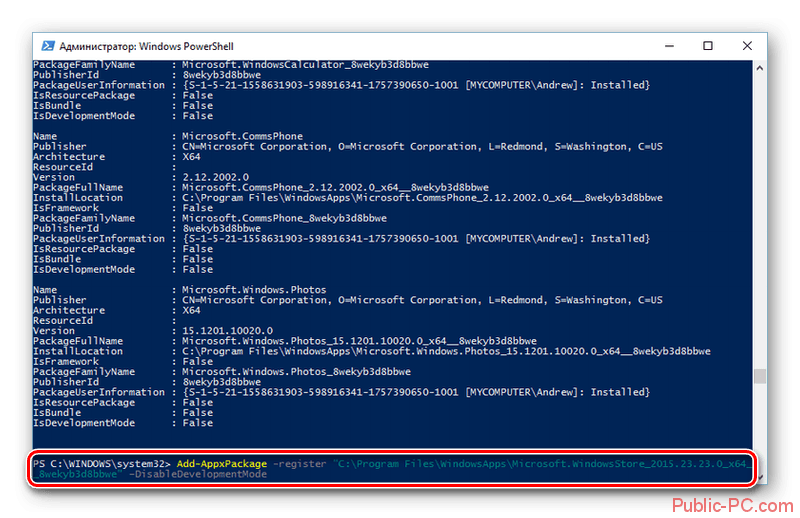The height and width of the screenshot is (518, 800).
Task: Click the window title 'Администратор: Windows PowerShell'
Action: pos(146,46)
